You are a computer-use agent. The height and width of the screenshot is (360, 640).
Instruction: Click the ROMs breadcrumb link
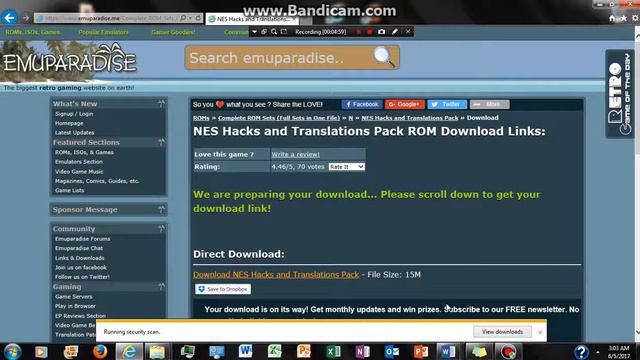(201, 118)
